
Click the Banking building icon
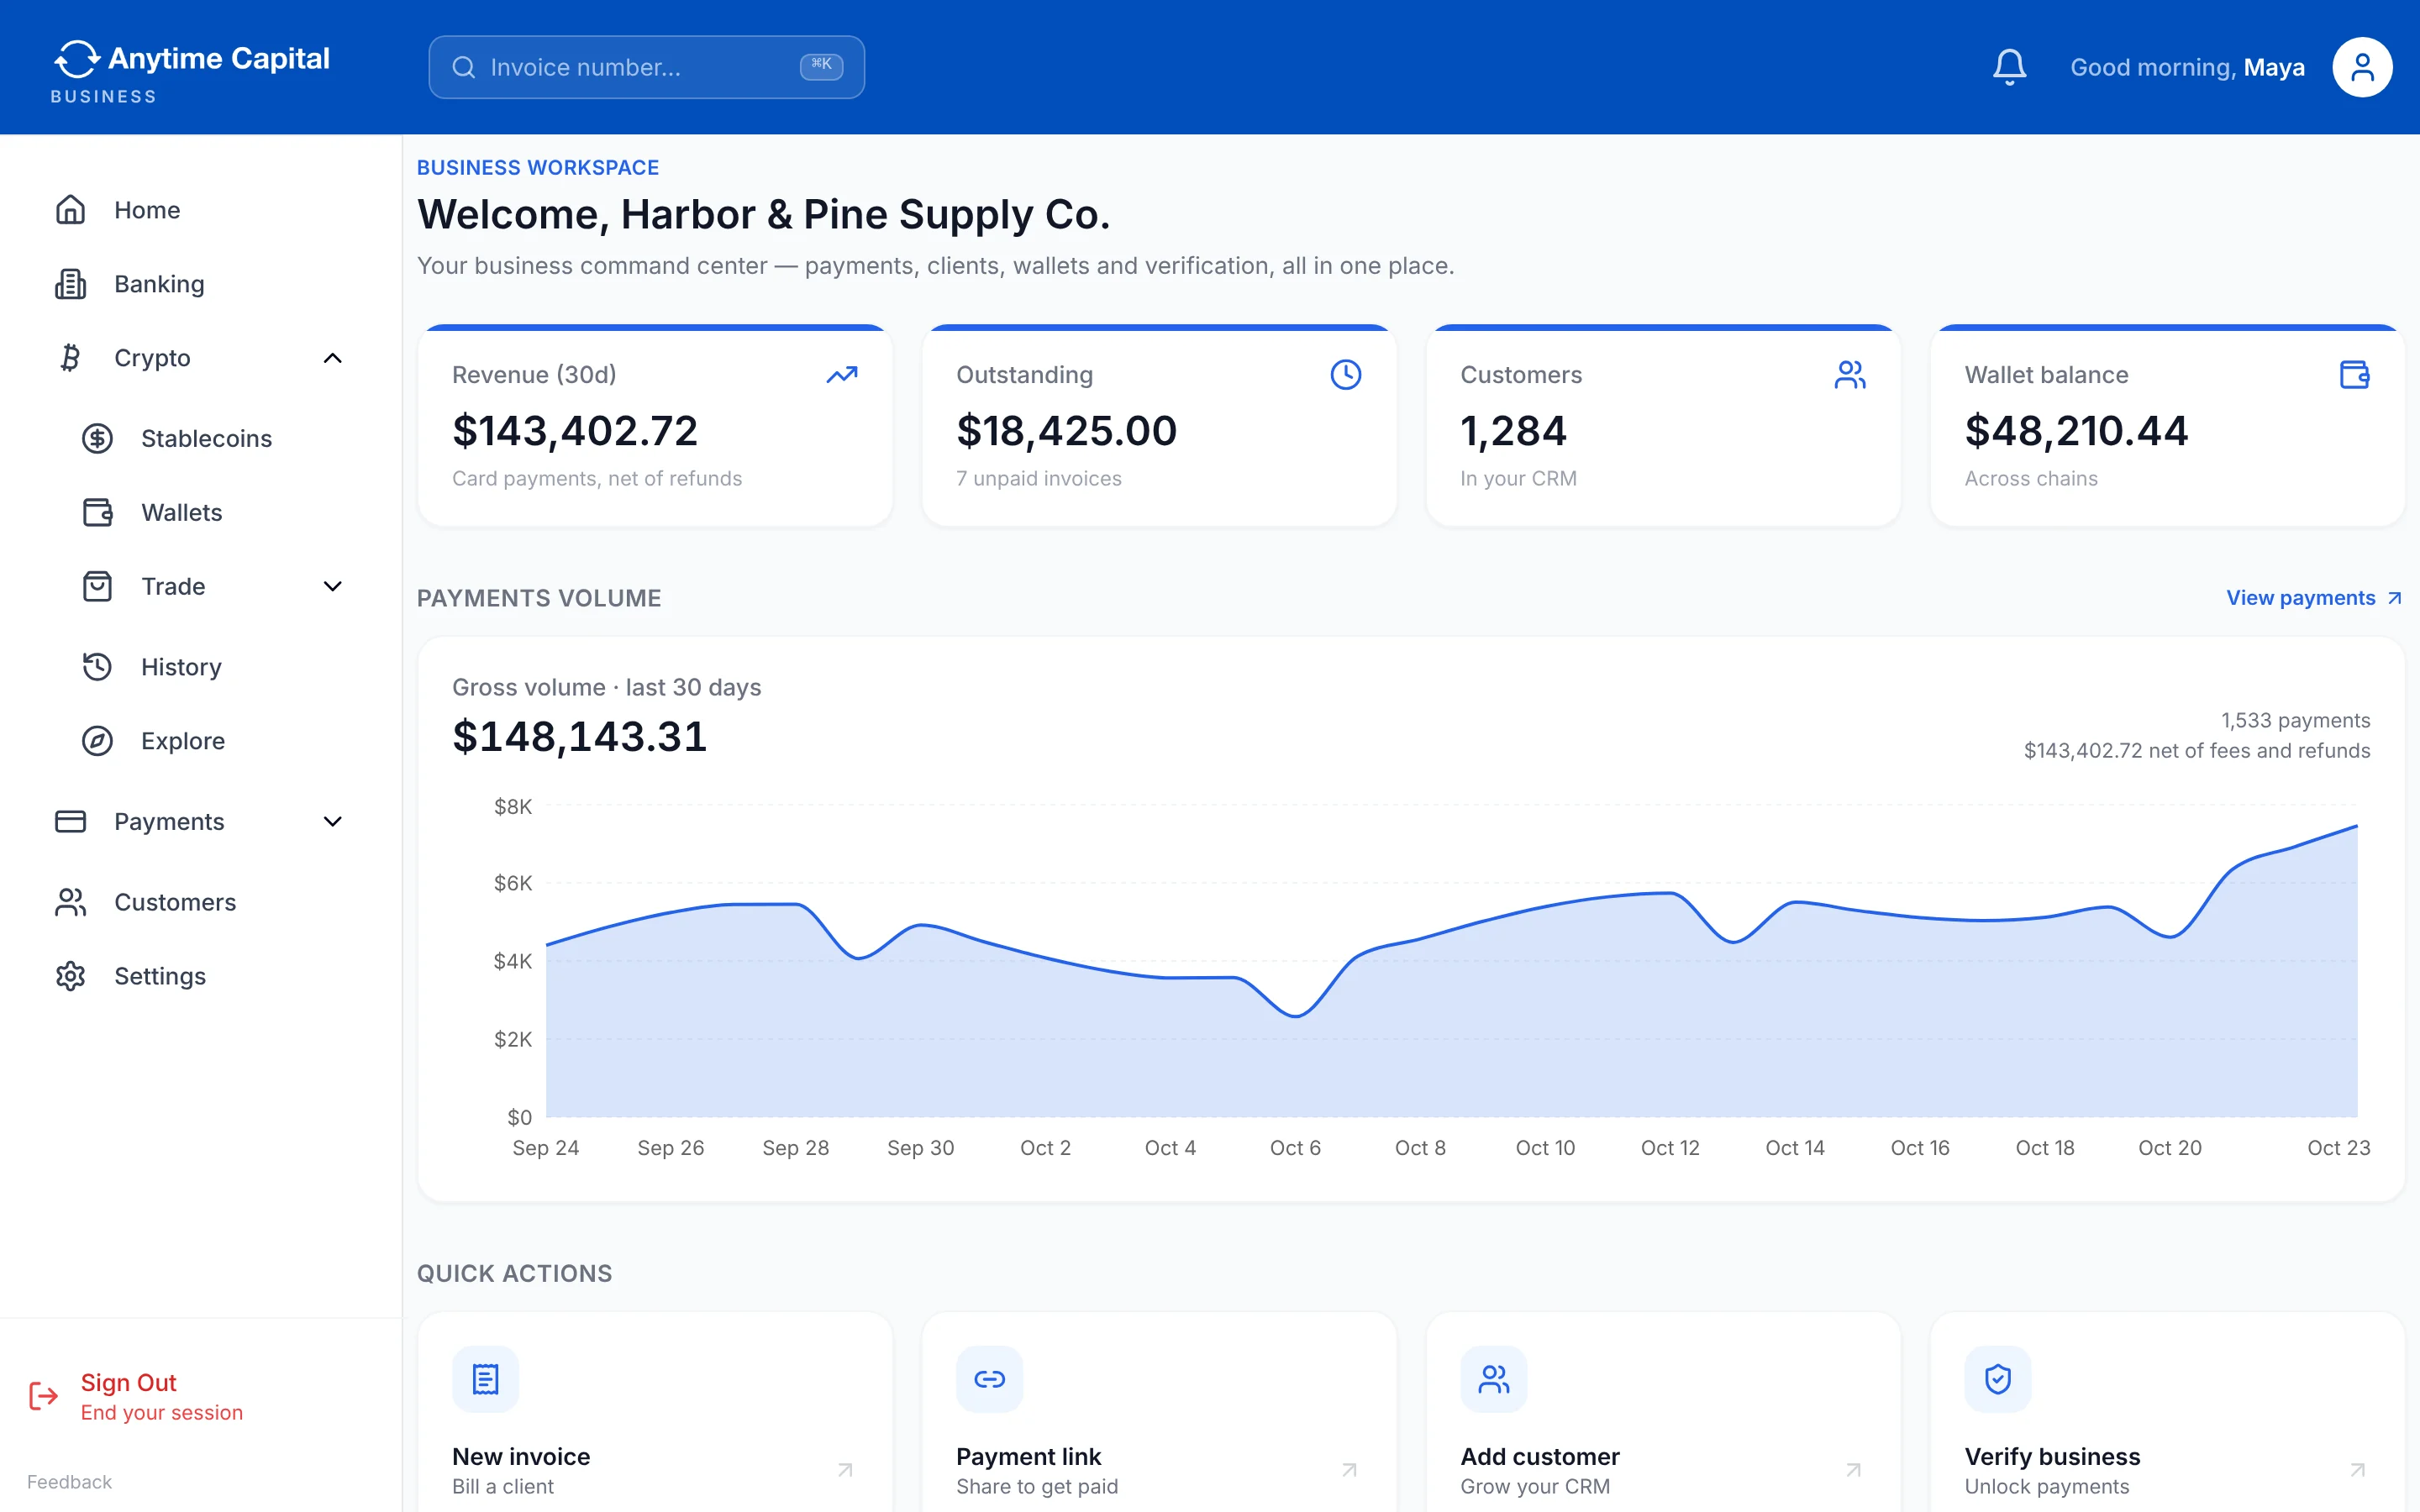pos(70,284)
